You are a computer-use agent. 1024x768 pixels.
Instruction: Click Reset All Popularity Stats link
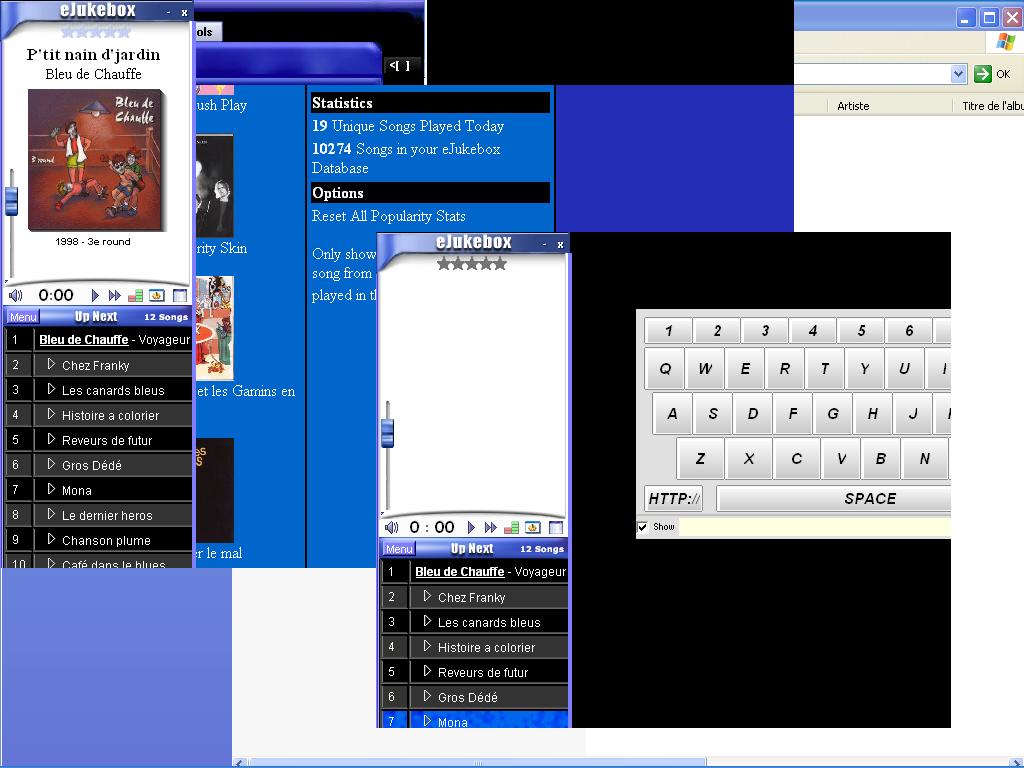[389, 216]
